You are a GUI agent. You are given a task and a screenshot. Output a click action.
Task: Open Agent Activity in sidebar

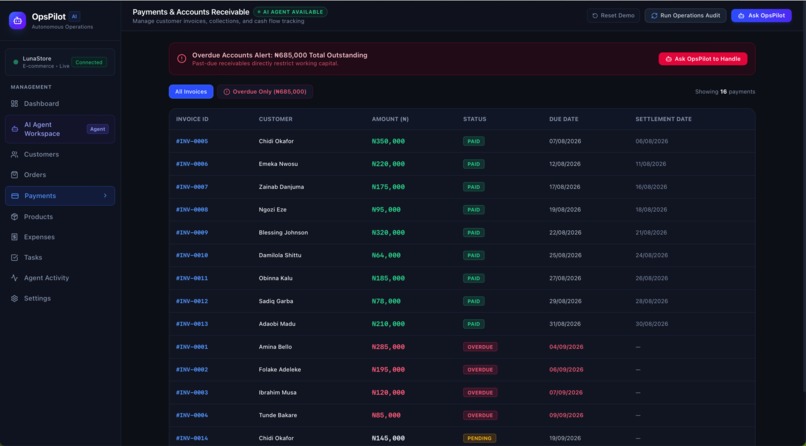pos(60,278)
